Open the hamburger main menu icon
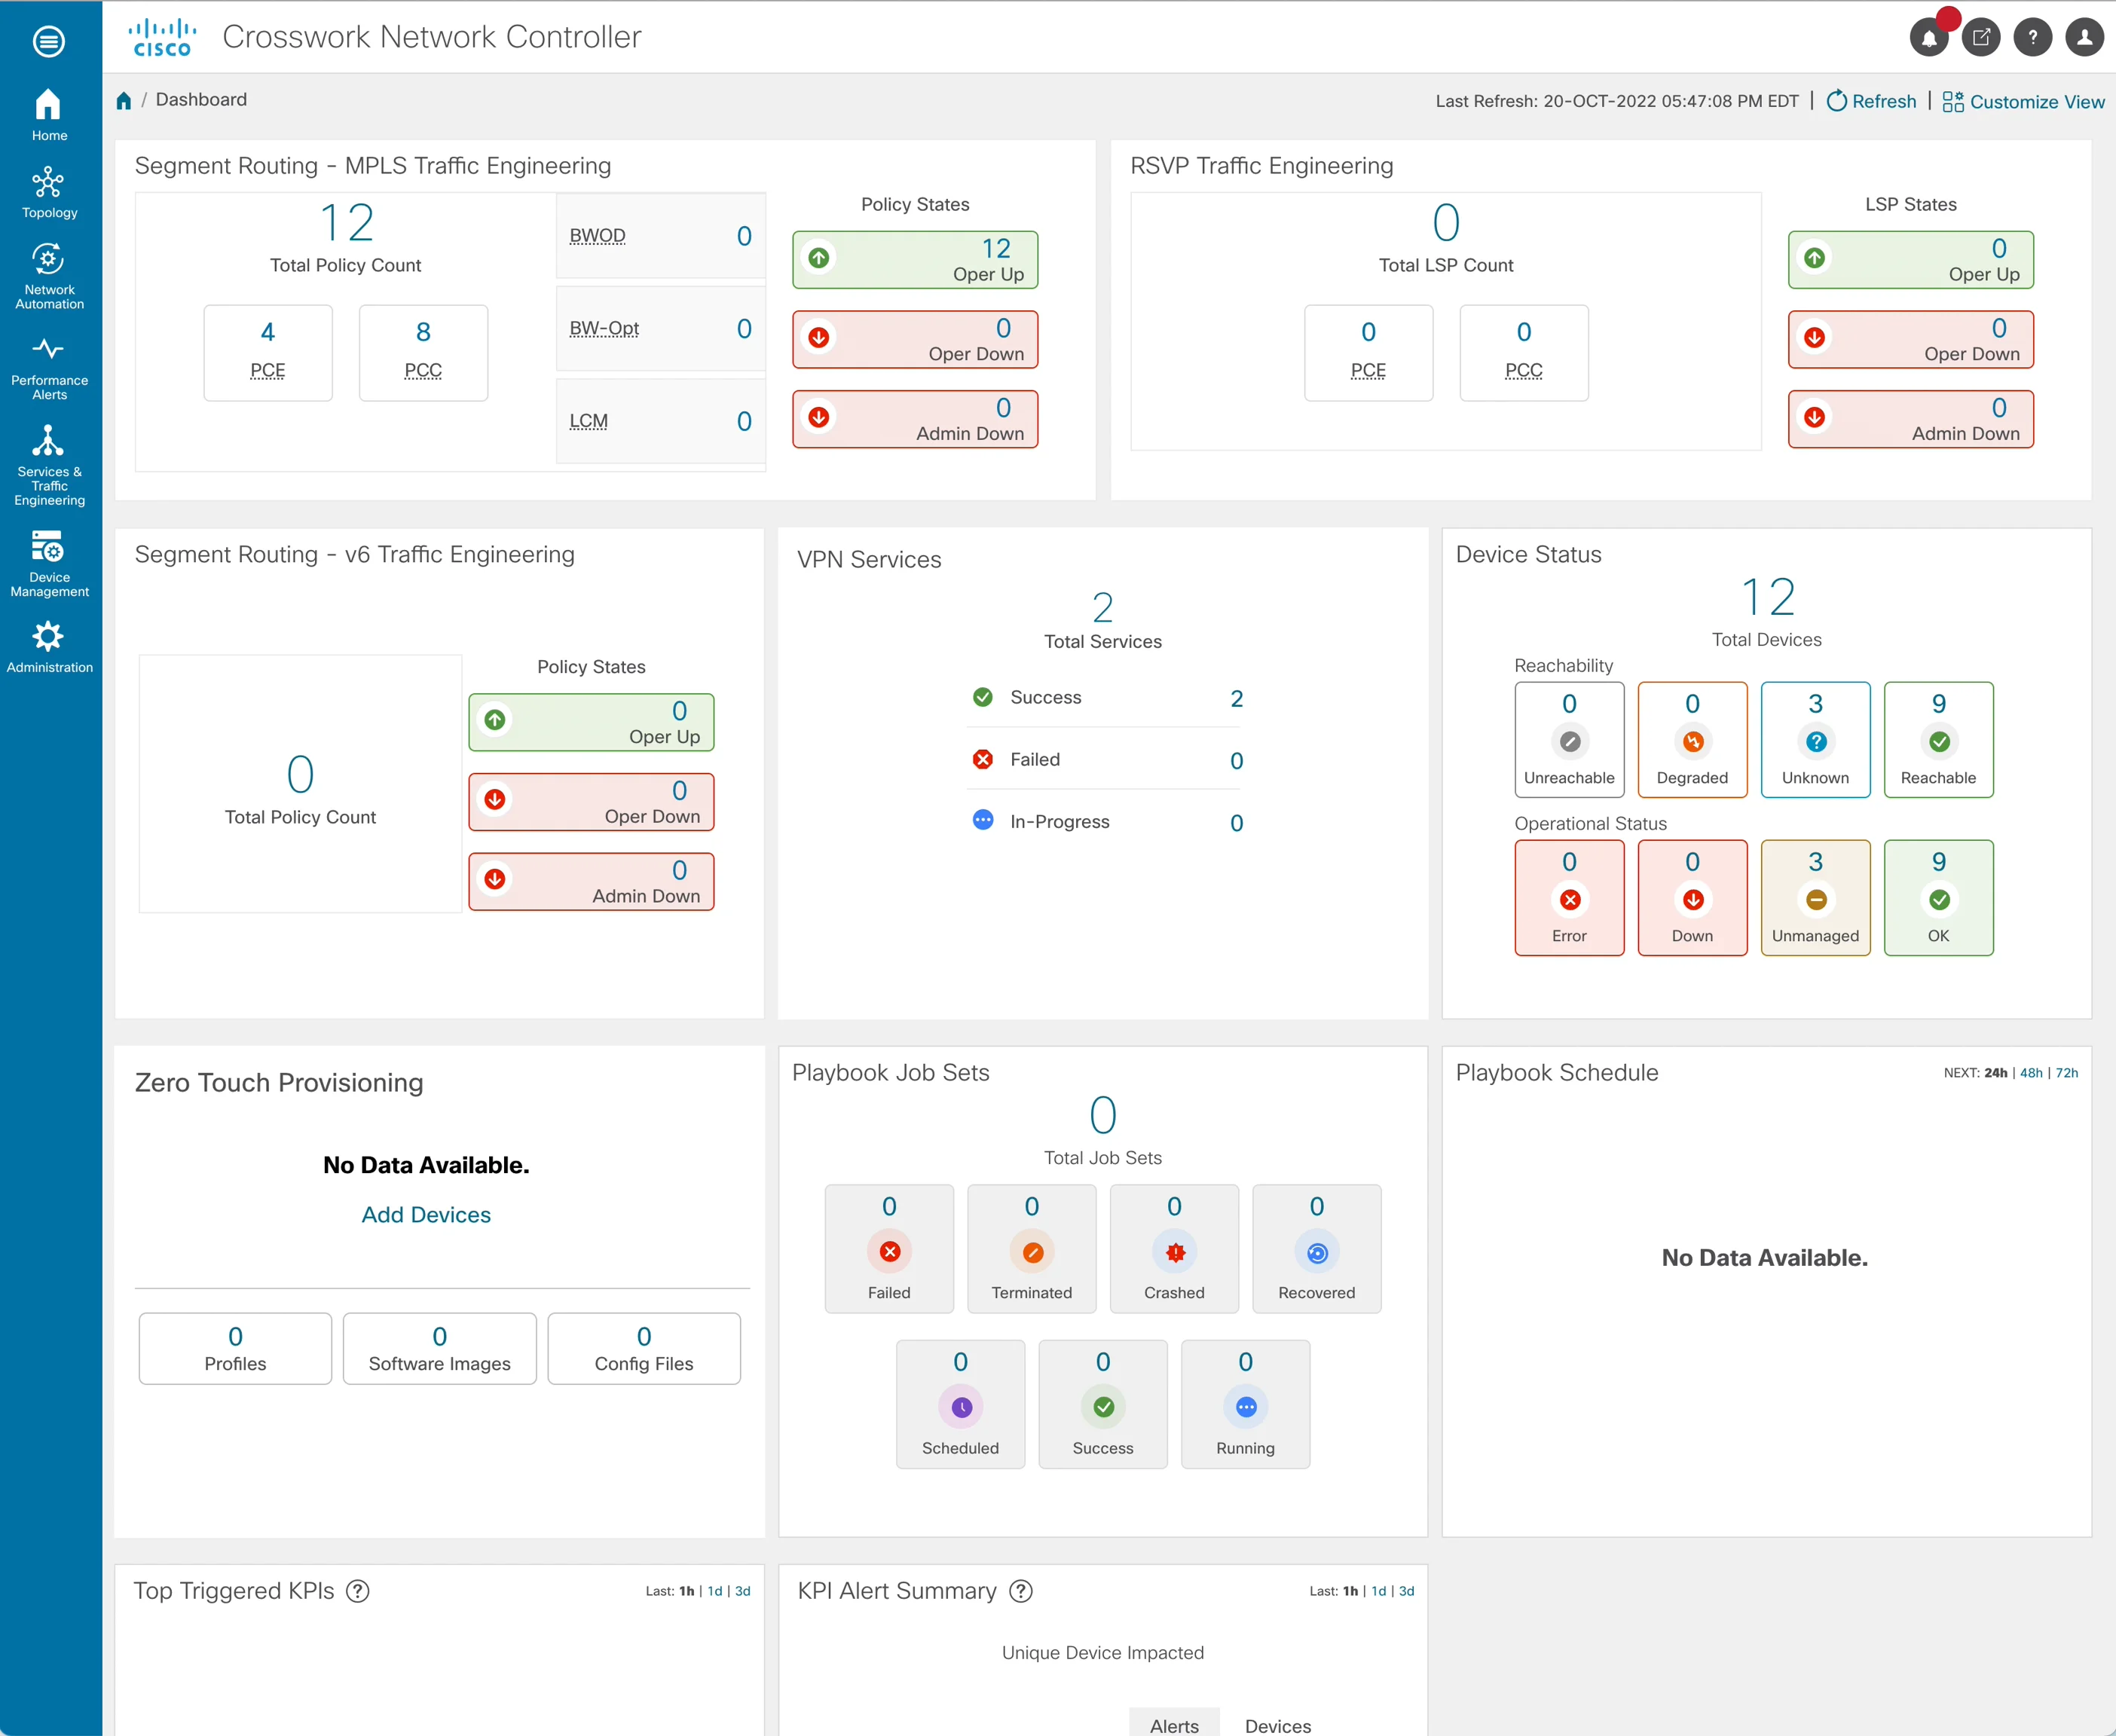This screenshot has width=2116, height=1736. point(48,41)
